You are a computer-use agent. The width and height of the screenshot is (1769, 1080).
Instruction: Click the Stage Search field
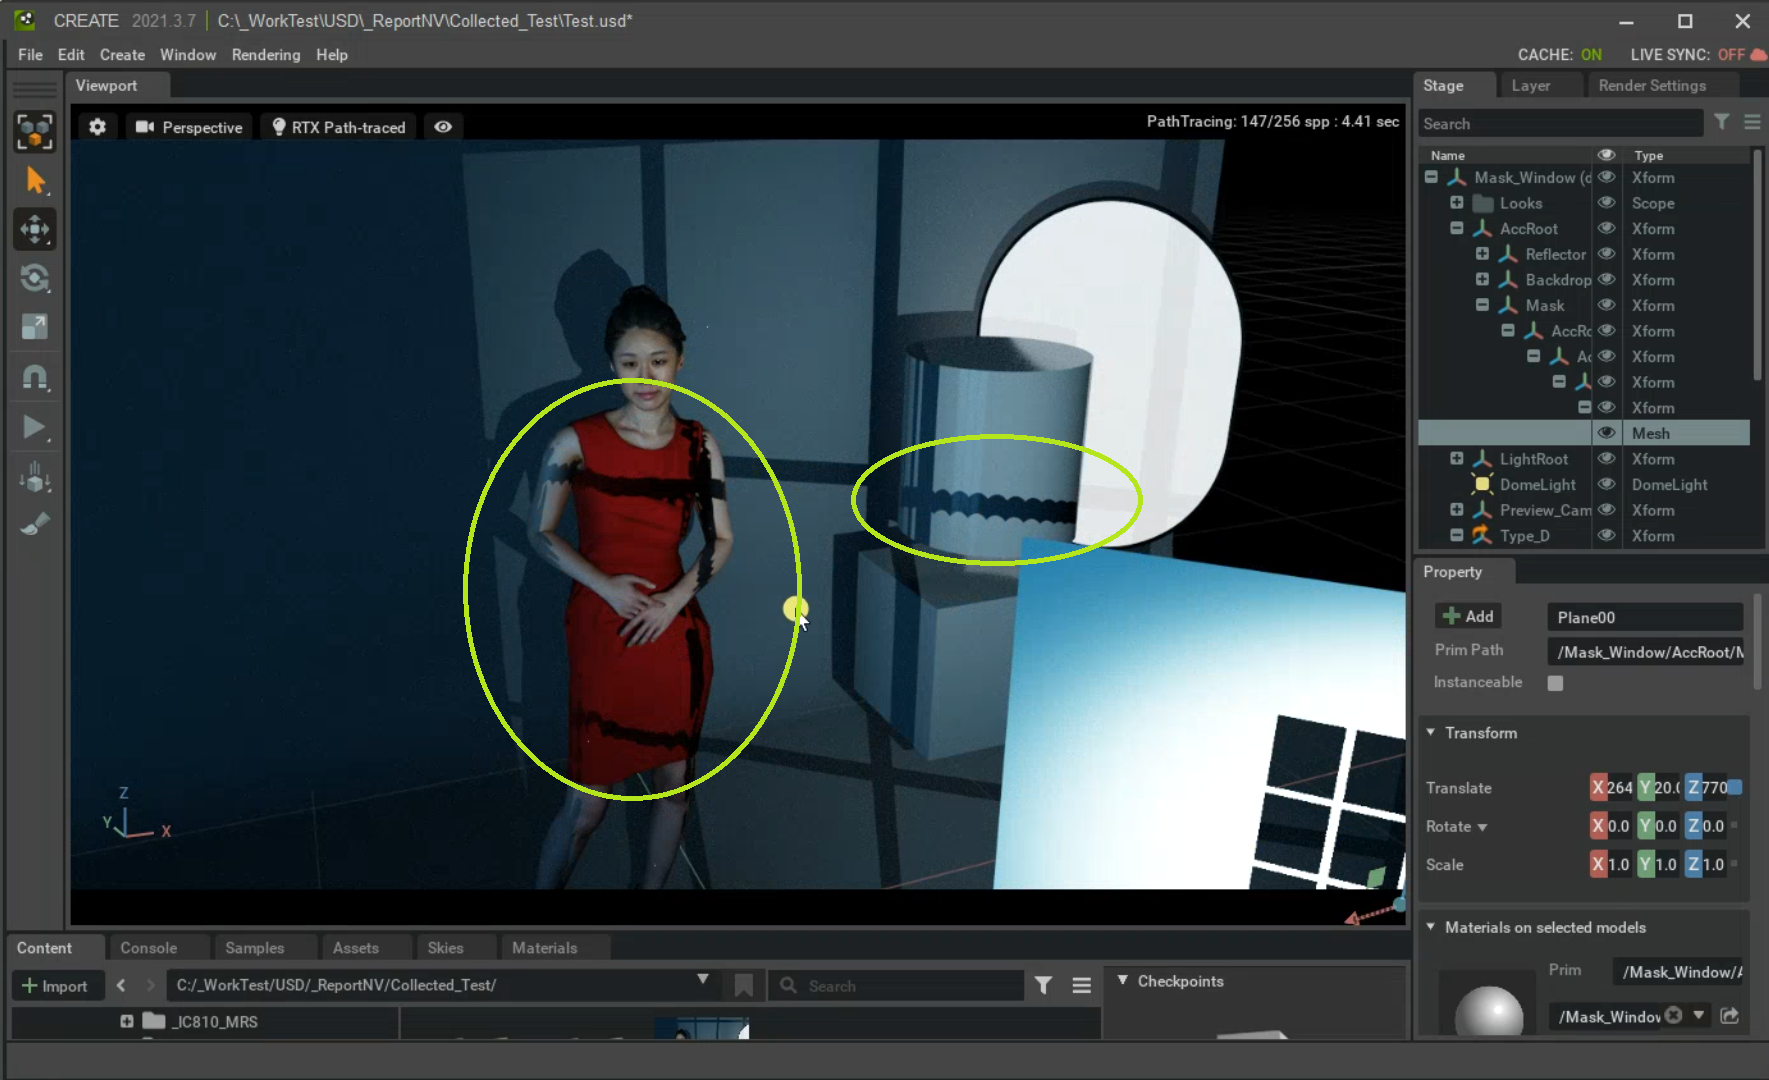(x=1560, y=123)
